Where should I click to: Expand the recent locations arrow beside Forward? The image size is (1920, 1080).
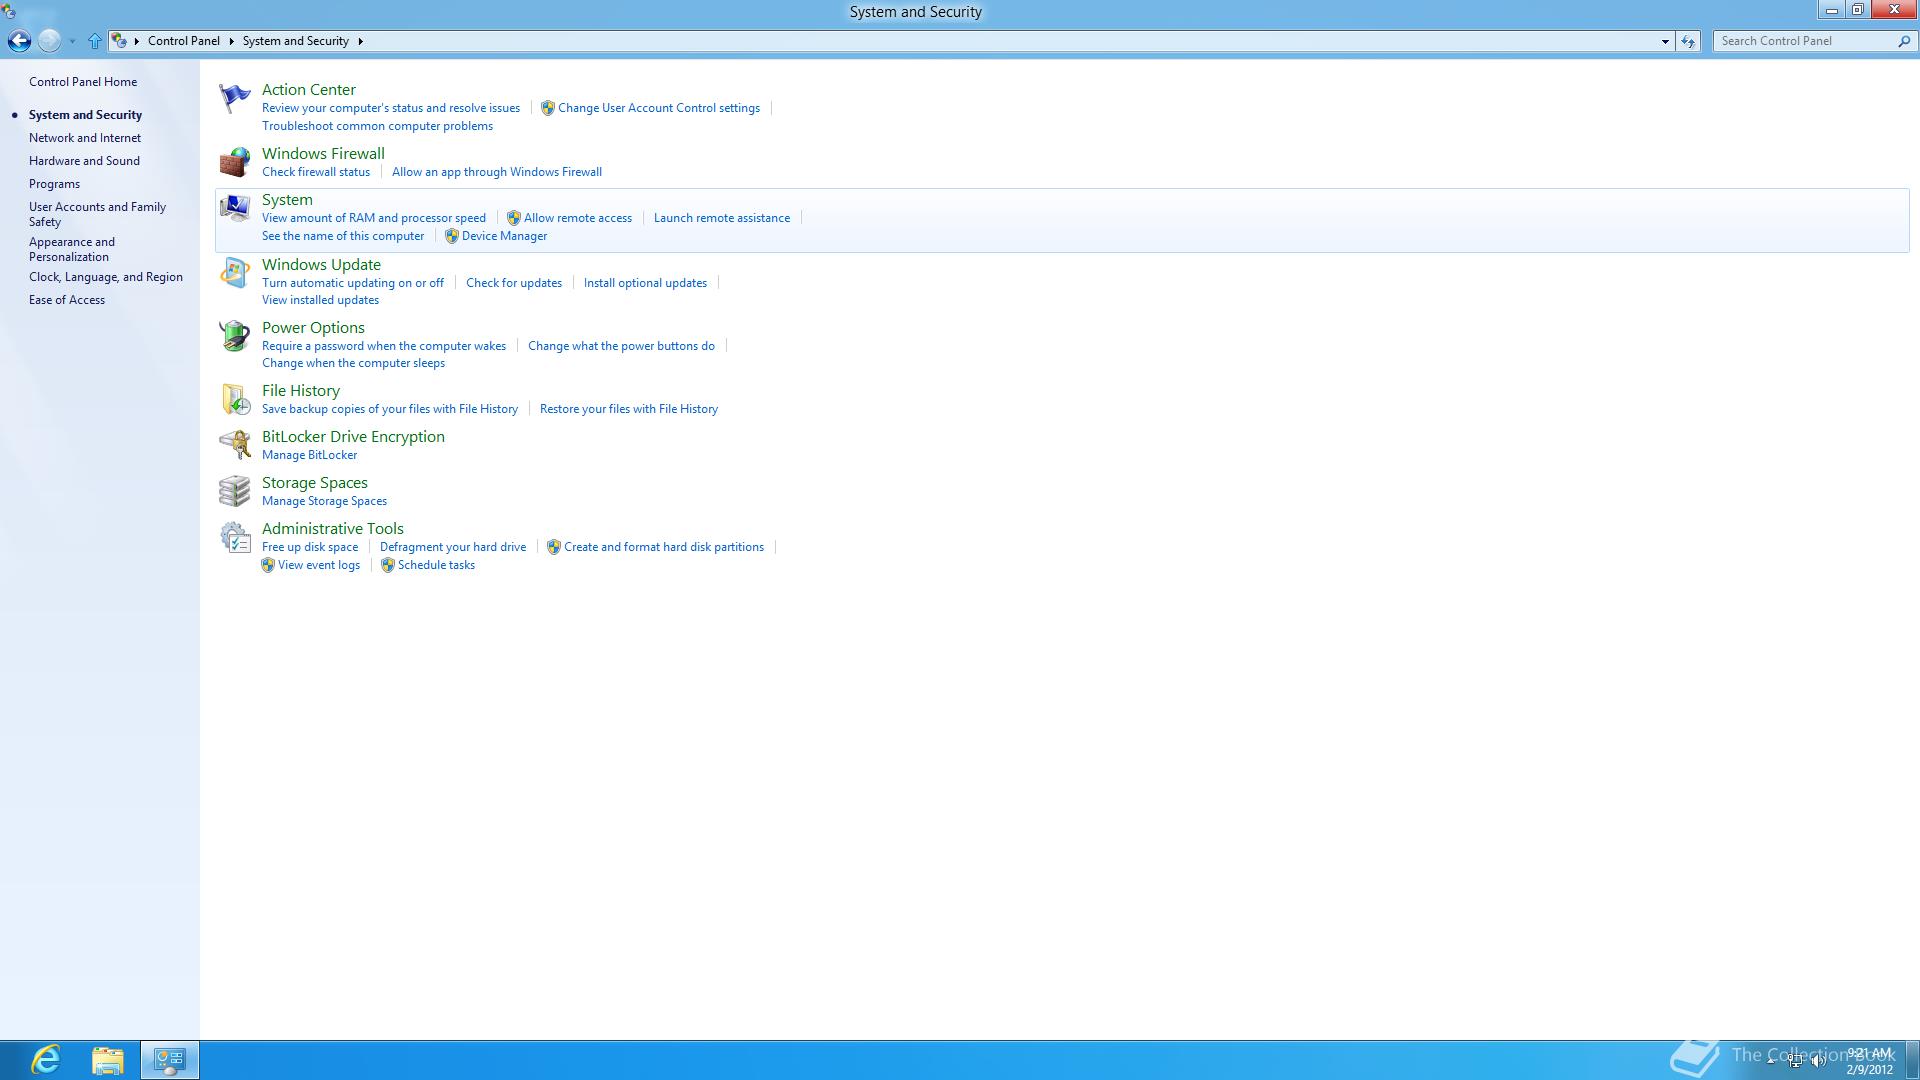pos(72,41)
